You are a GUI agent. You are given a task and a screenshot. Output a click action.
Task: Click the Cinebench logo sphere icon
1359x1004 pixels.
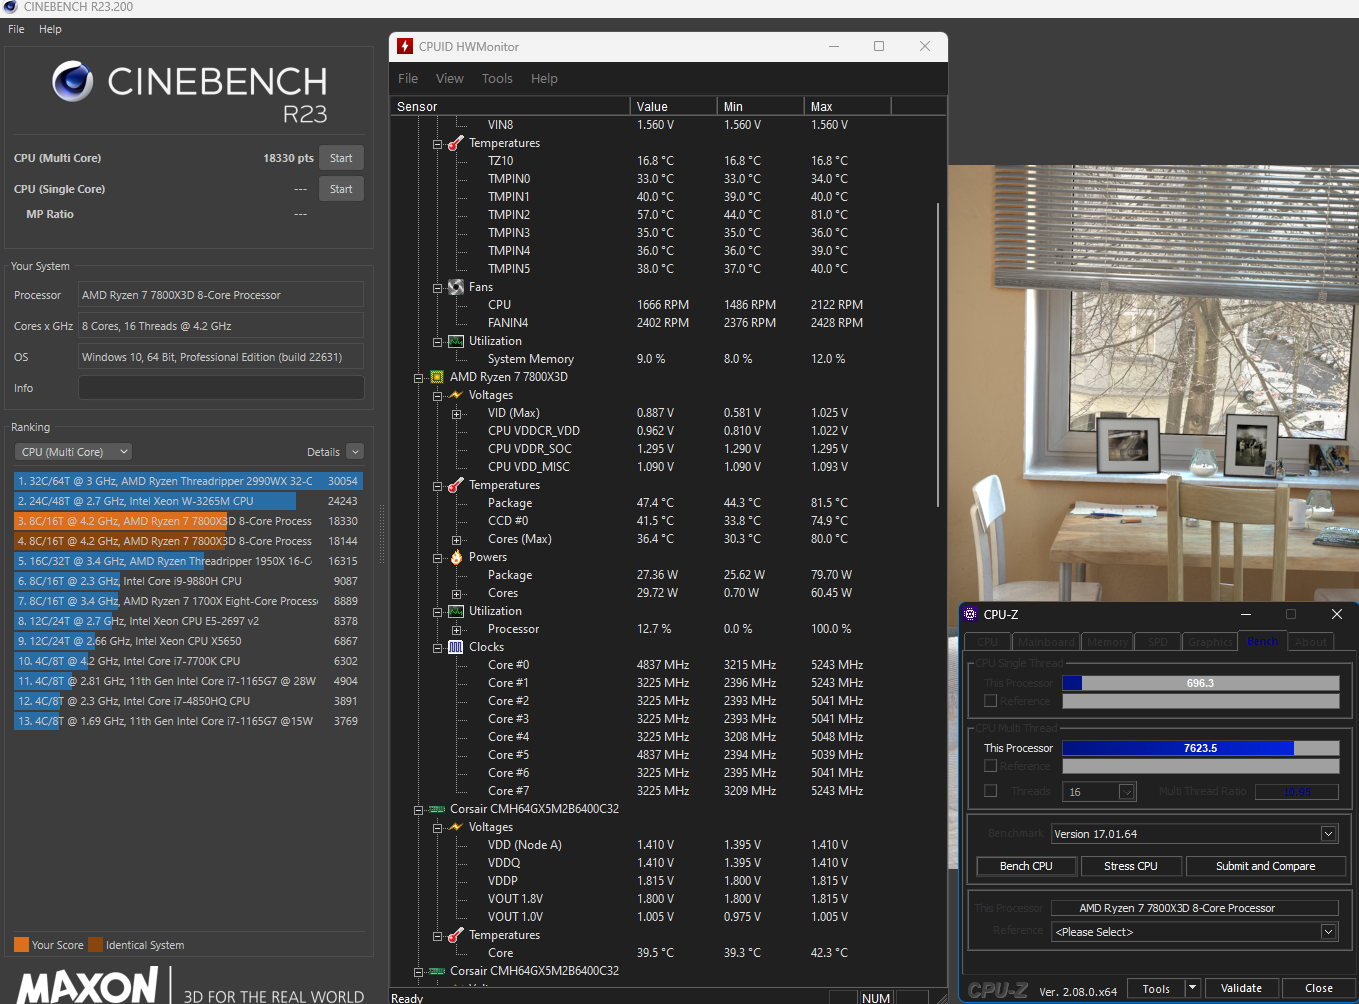tap(73, 81)
